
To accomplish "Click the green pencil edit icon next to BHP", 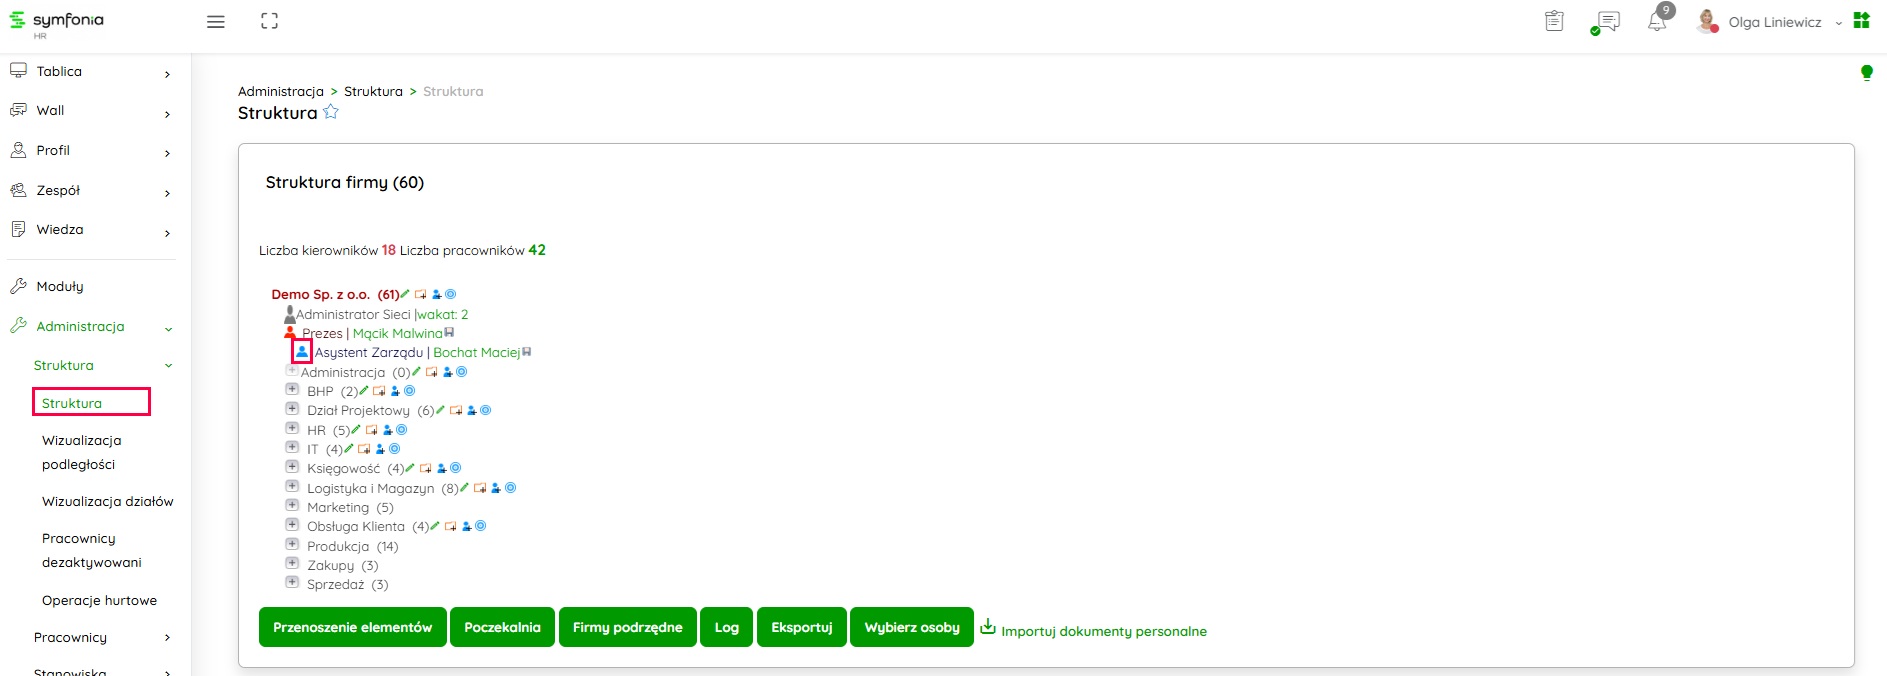I will coord(364,391).
